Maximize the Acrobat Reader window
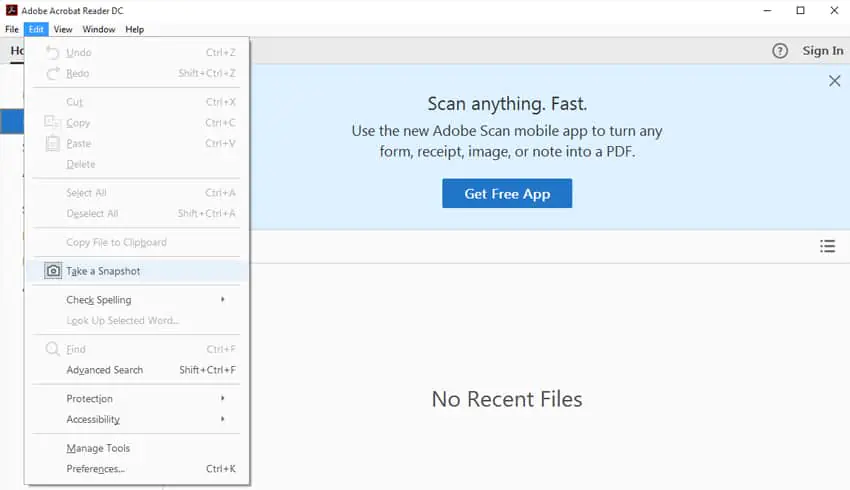850x490 pixels. click(x=800, y=10)
